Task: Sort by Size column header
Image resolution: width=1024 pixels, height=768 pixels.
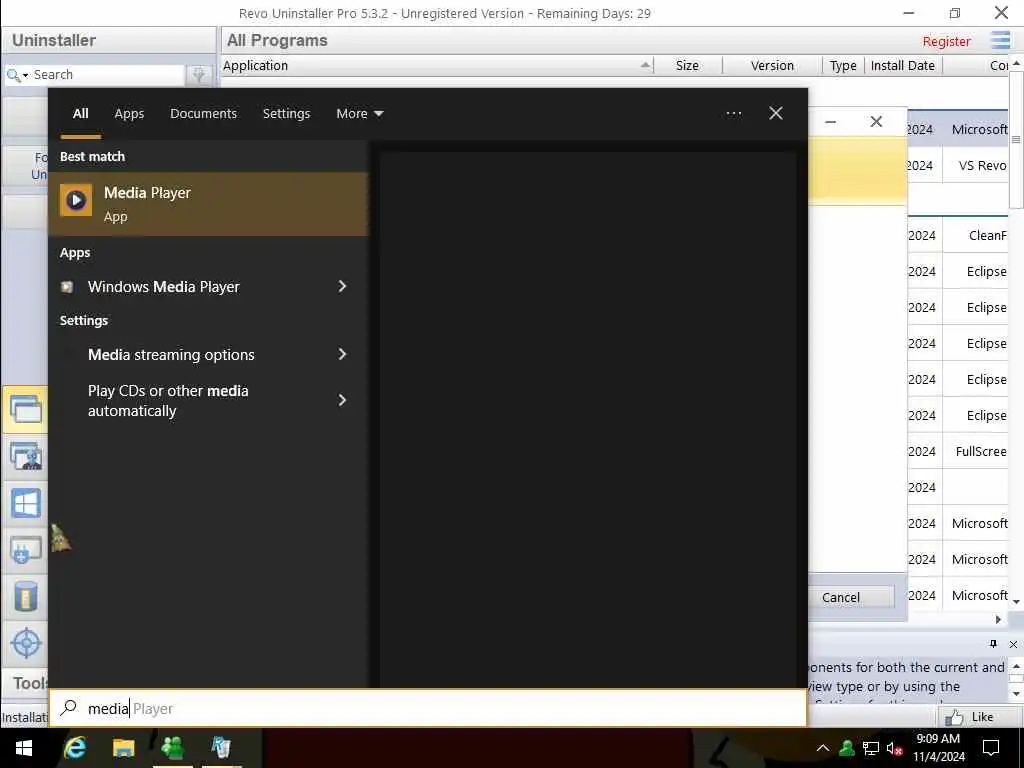Action: [x=687, y=65]
